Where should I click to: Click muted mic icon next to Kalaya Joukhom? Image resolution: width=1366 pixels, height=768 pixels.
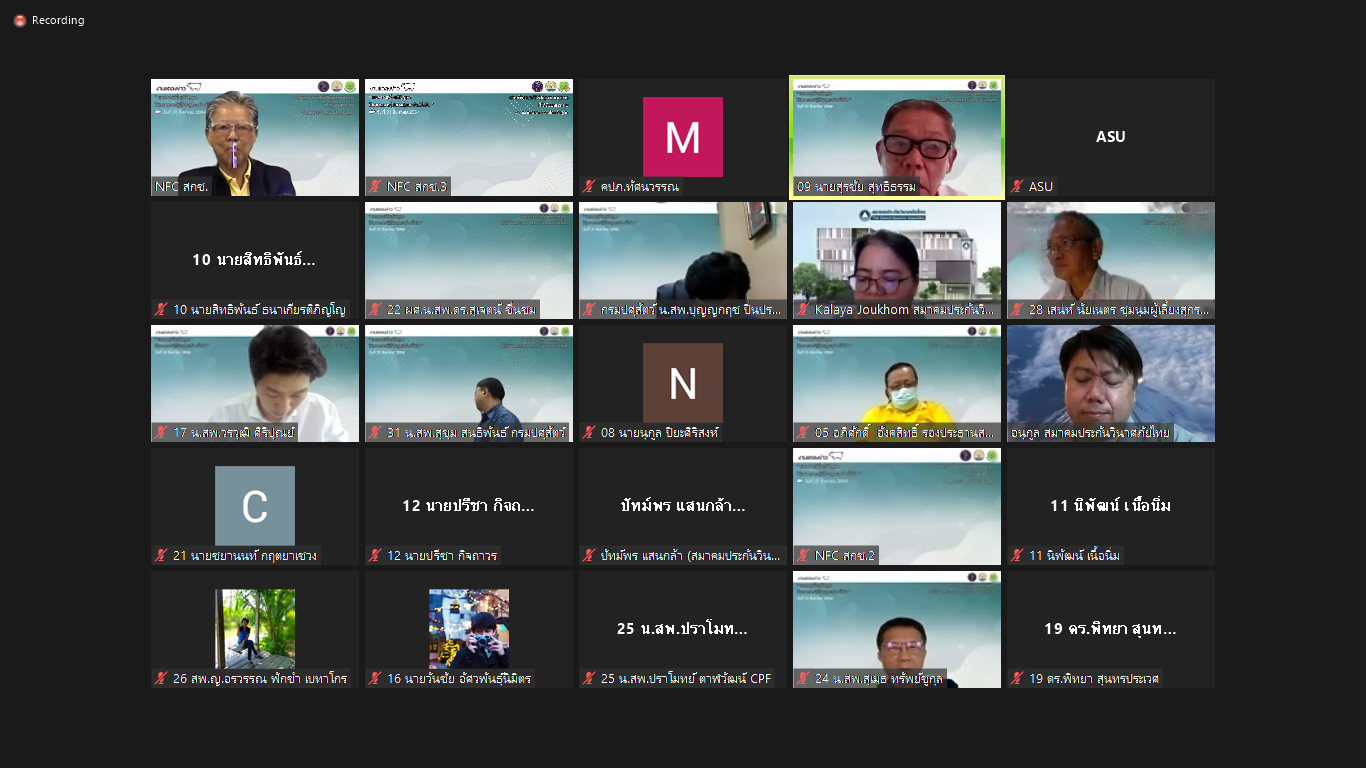coord(804,309)
